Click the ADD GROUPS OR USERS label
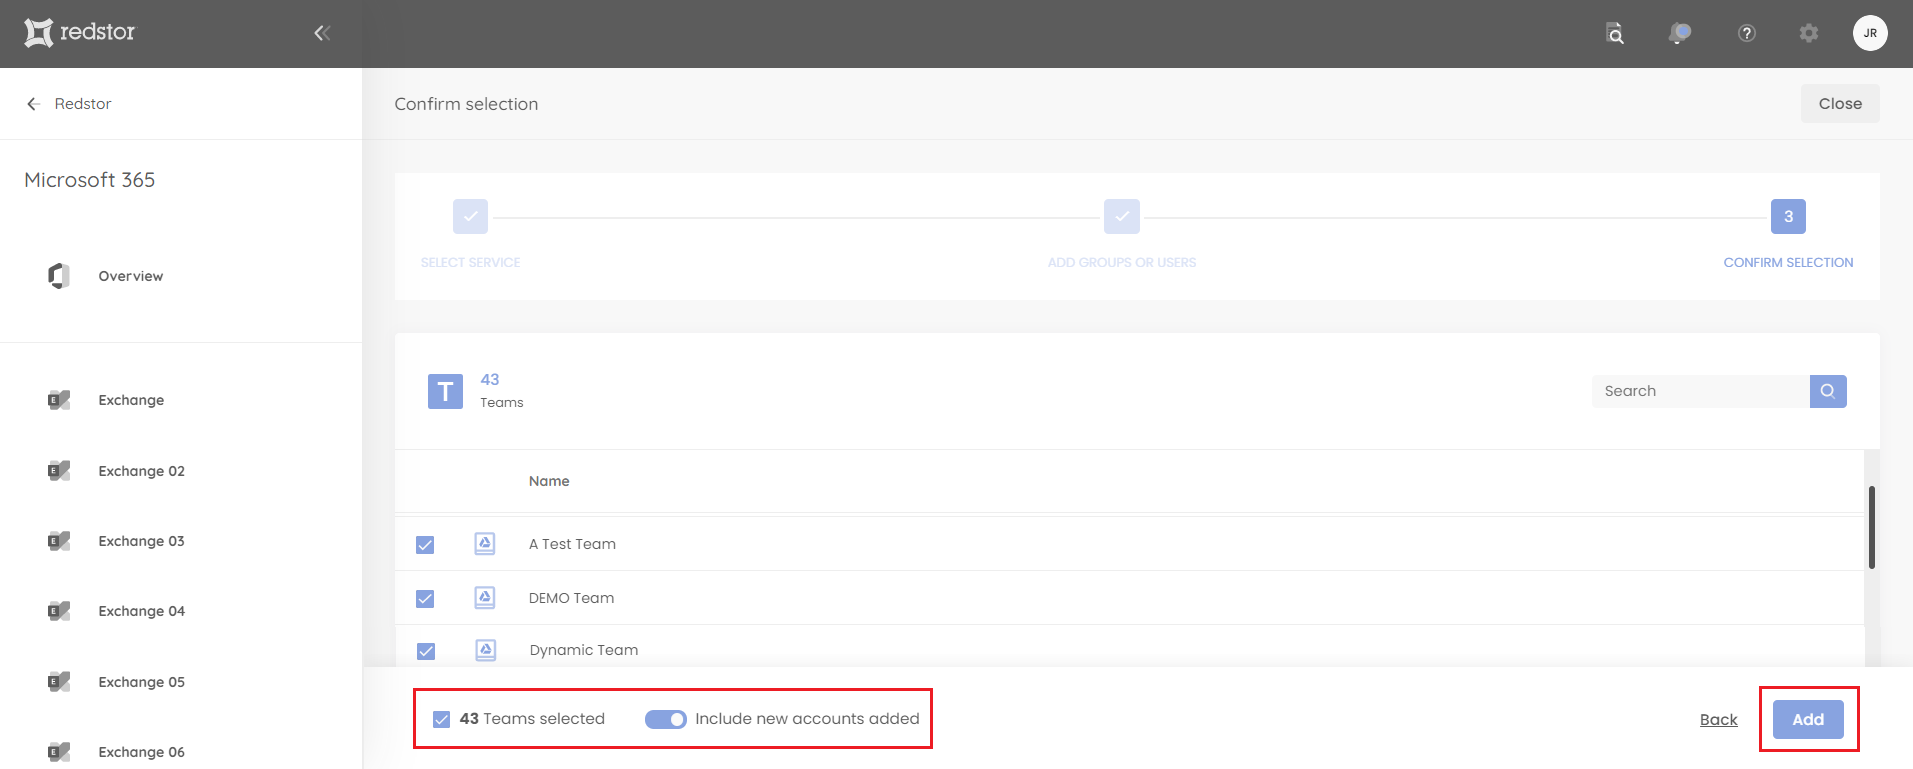The height and width of the screenshot is (769, 1913). (x=1122, y=262)
